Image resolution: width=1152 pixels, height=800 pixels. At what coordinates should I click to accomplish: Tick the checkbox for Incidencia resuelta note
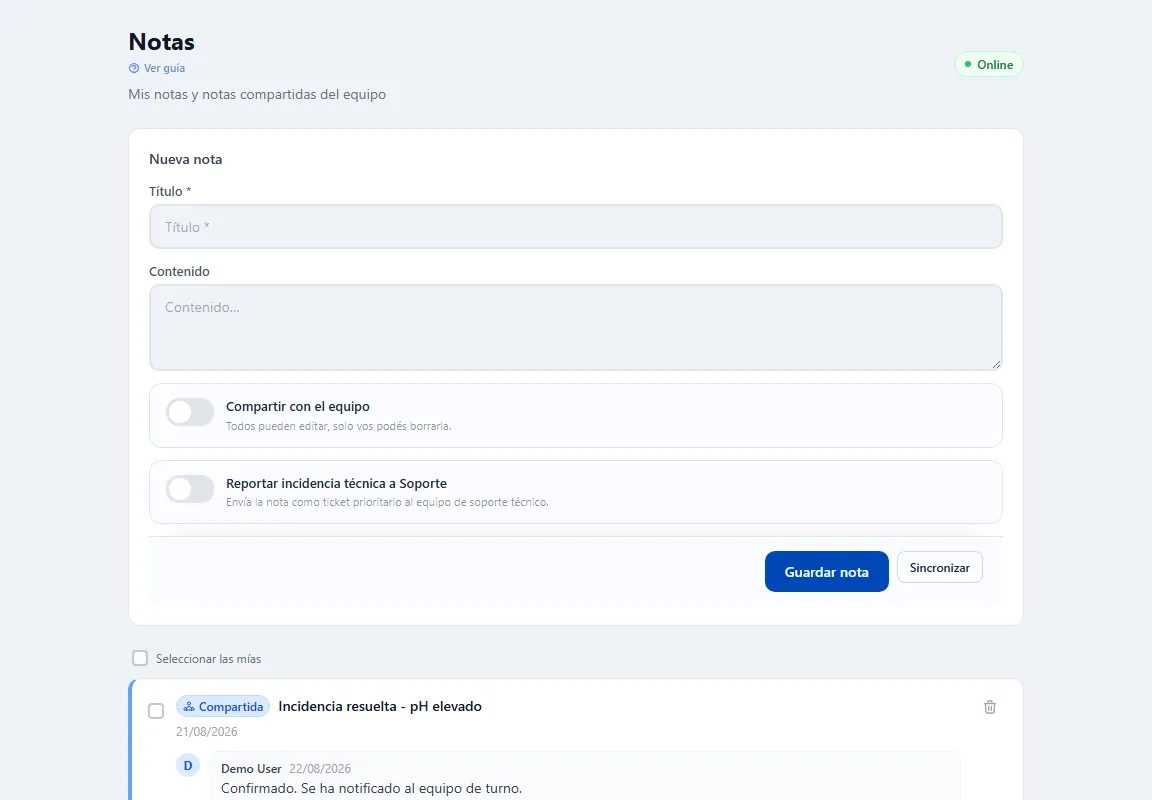pos(156,711)
